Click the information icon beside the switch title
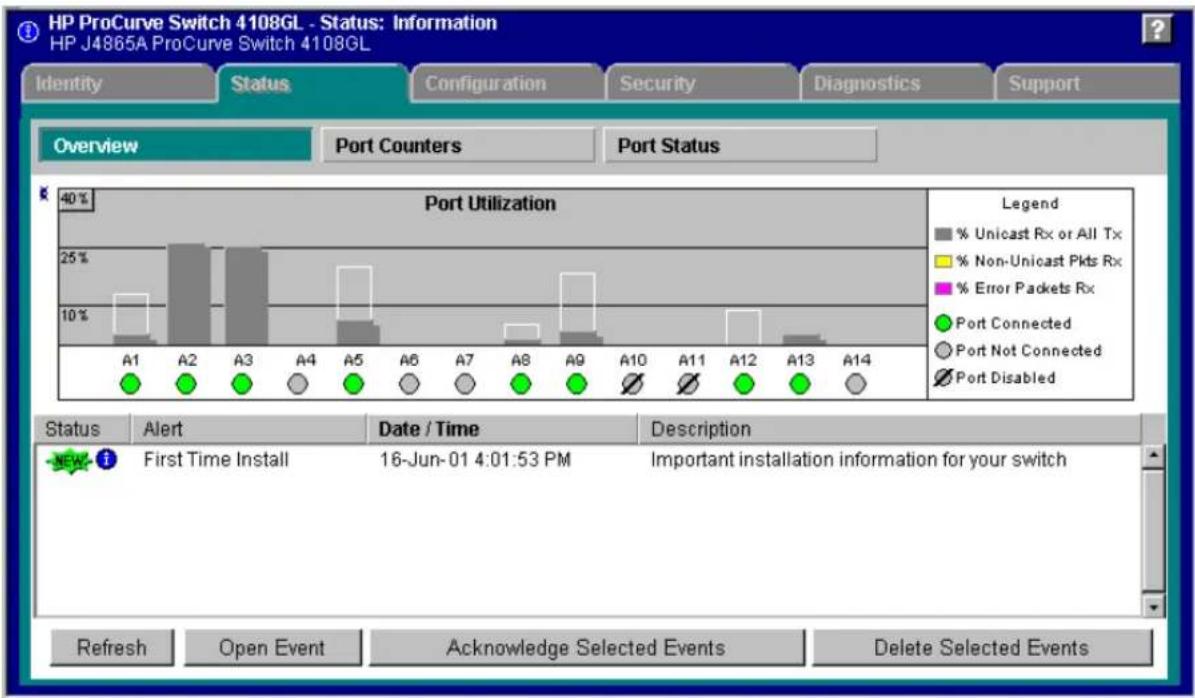 28,32
